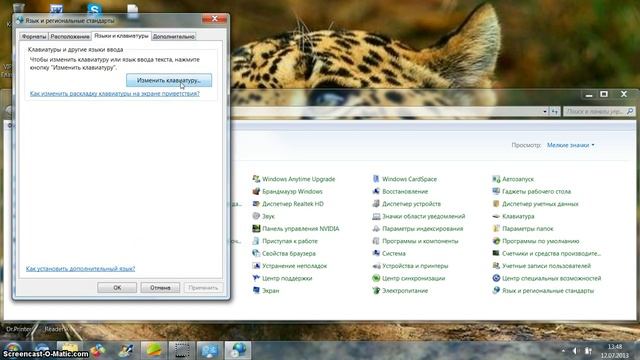
Task: Switch to the Дополнительно tab
Action: coord(173,36)
